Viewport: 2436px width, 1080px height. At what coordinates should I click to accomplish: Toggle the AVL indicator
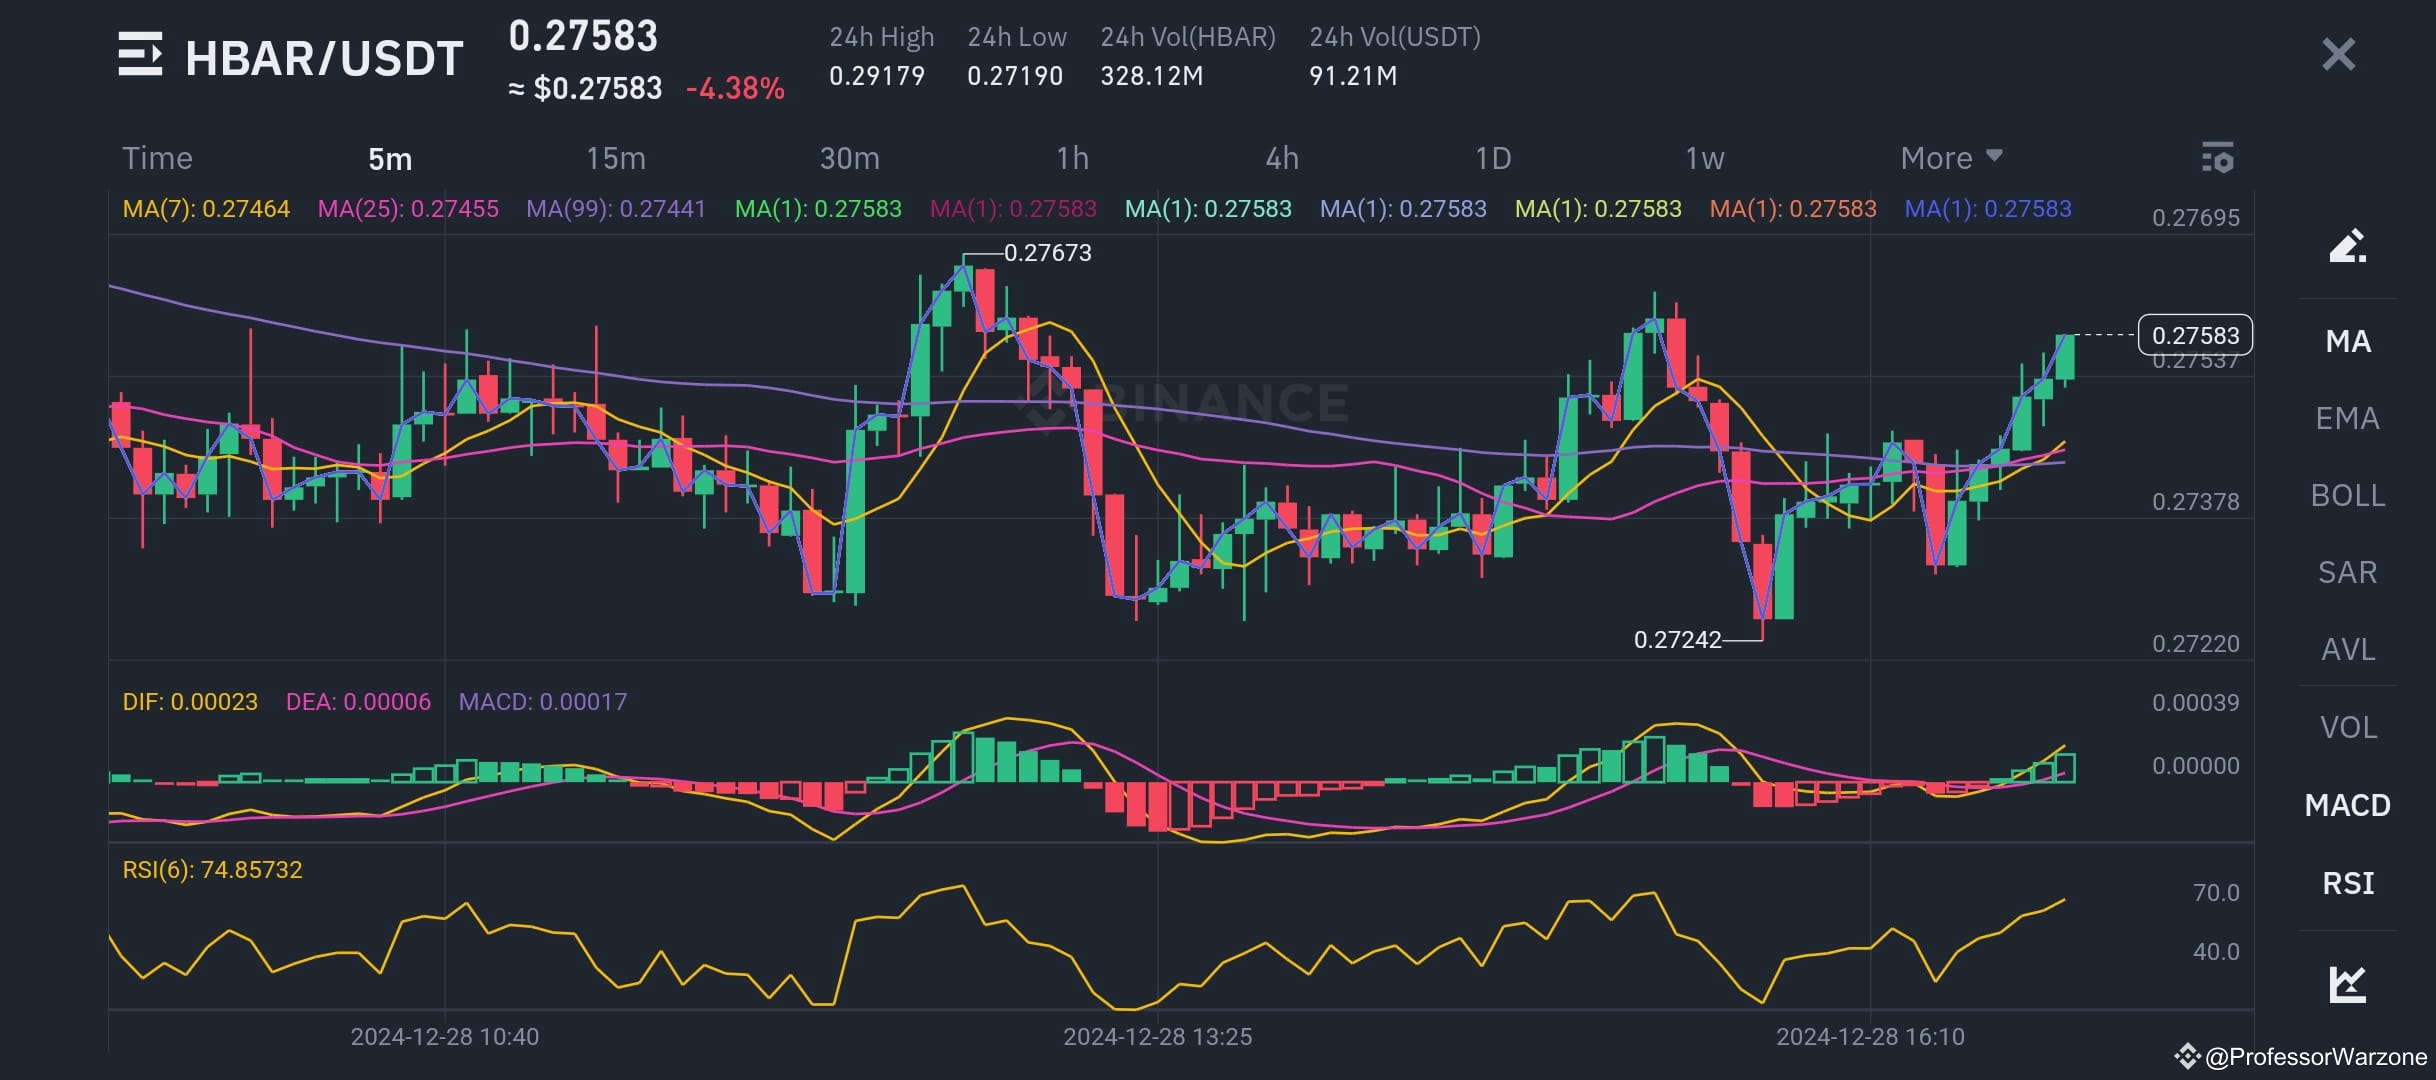(x=2347, y=649)
